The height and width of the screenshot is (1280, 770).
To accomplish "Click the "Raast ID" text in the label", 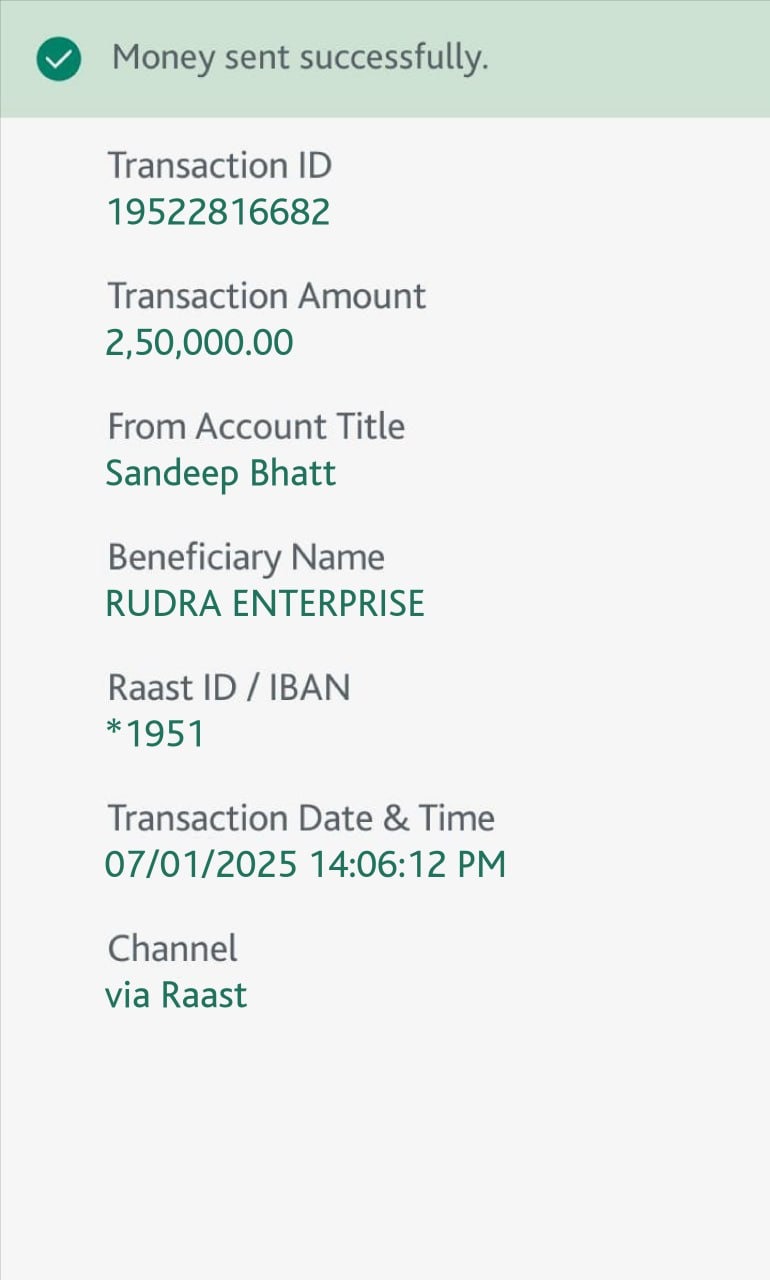I will (172, 688).
